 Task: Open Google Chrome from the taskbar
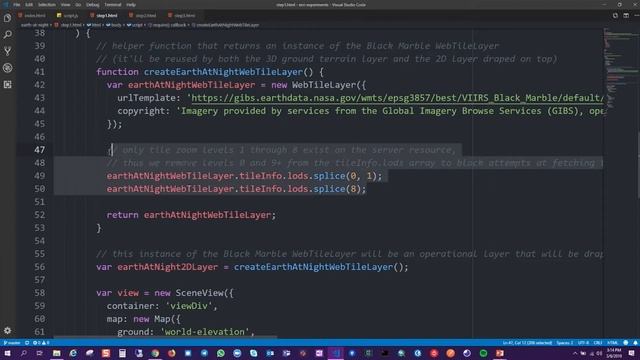[155, 353]
